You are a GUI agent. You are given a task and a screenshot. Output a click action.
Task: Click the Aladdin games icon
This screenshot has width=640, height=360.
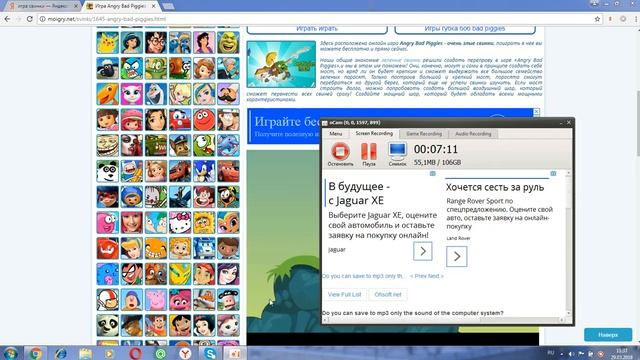(204, 43)
